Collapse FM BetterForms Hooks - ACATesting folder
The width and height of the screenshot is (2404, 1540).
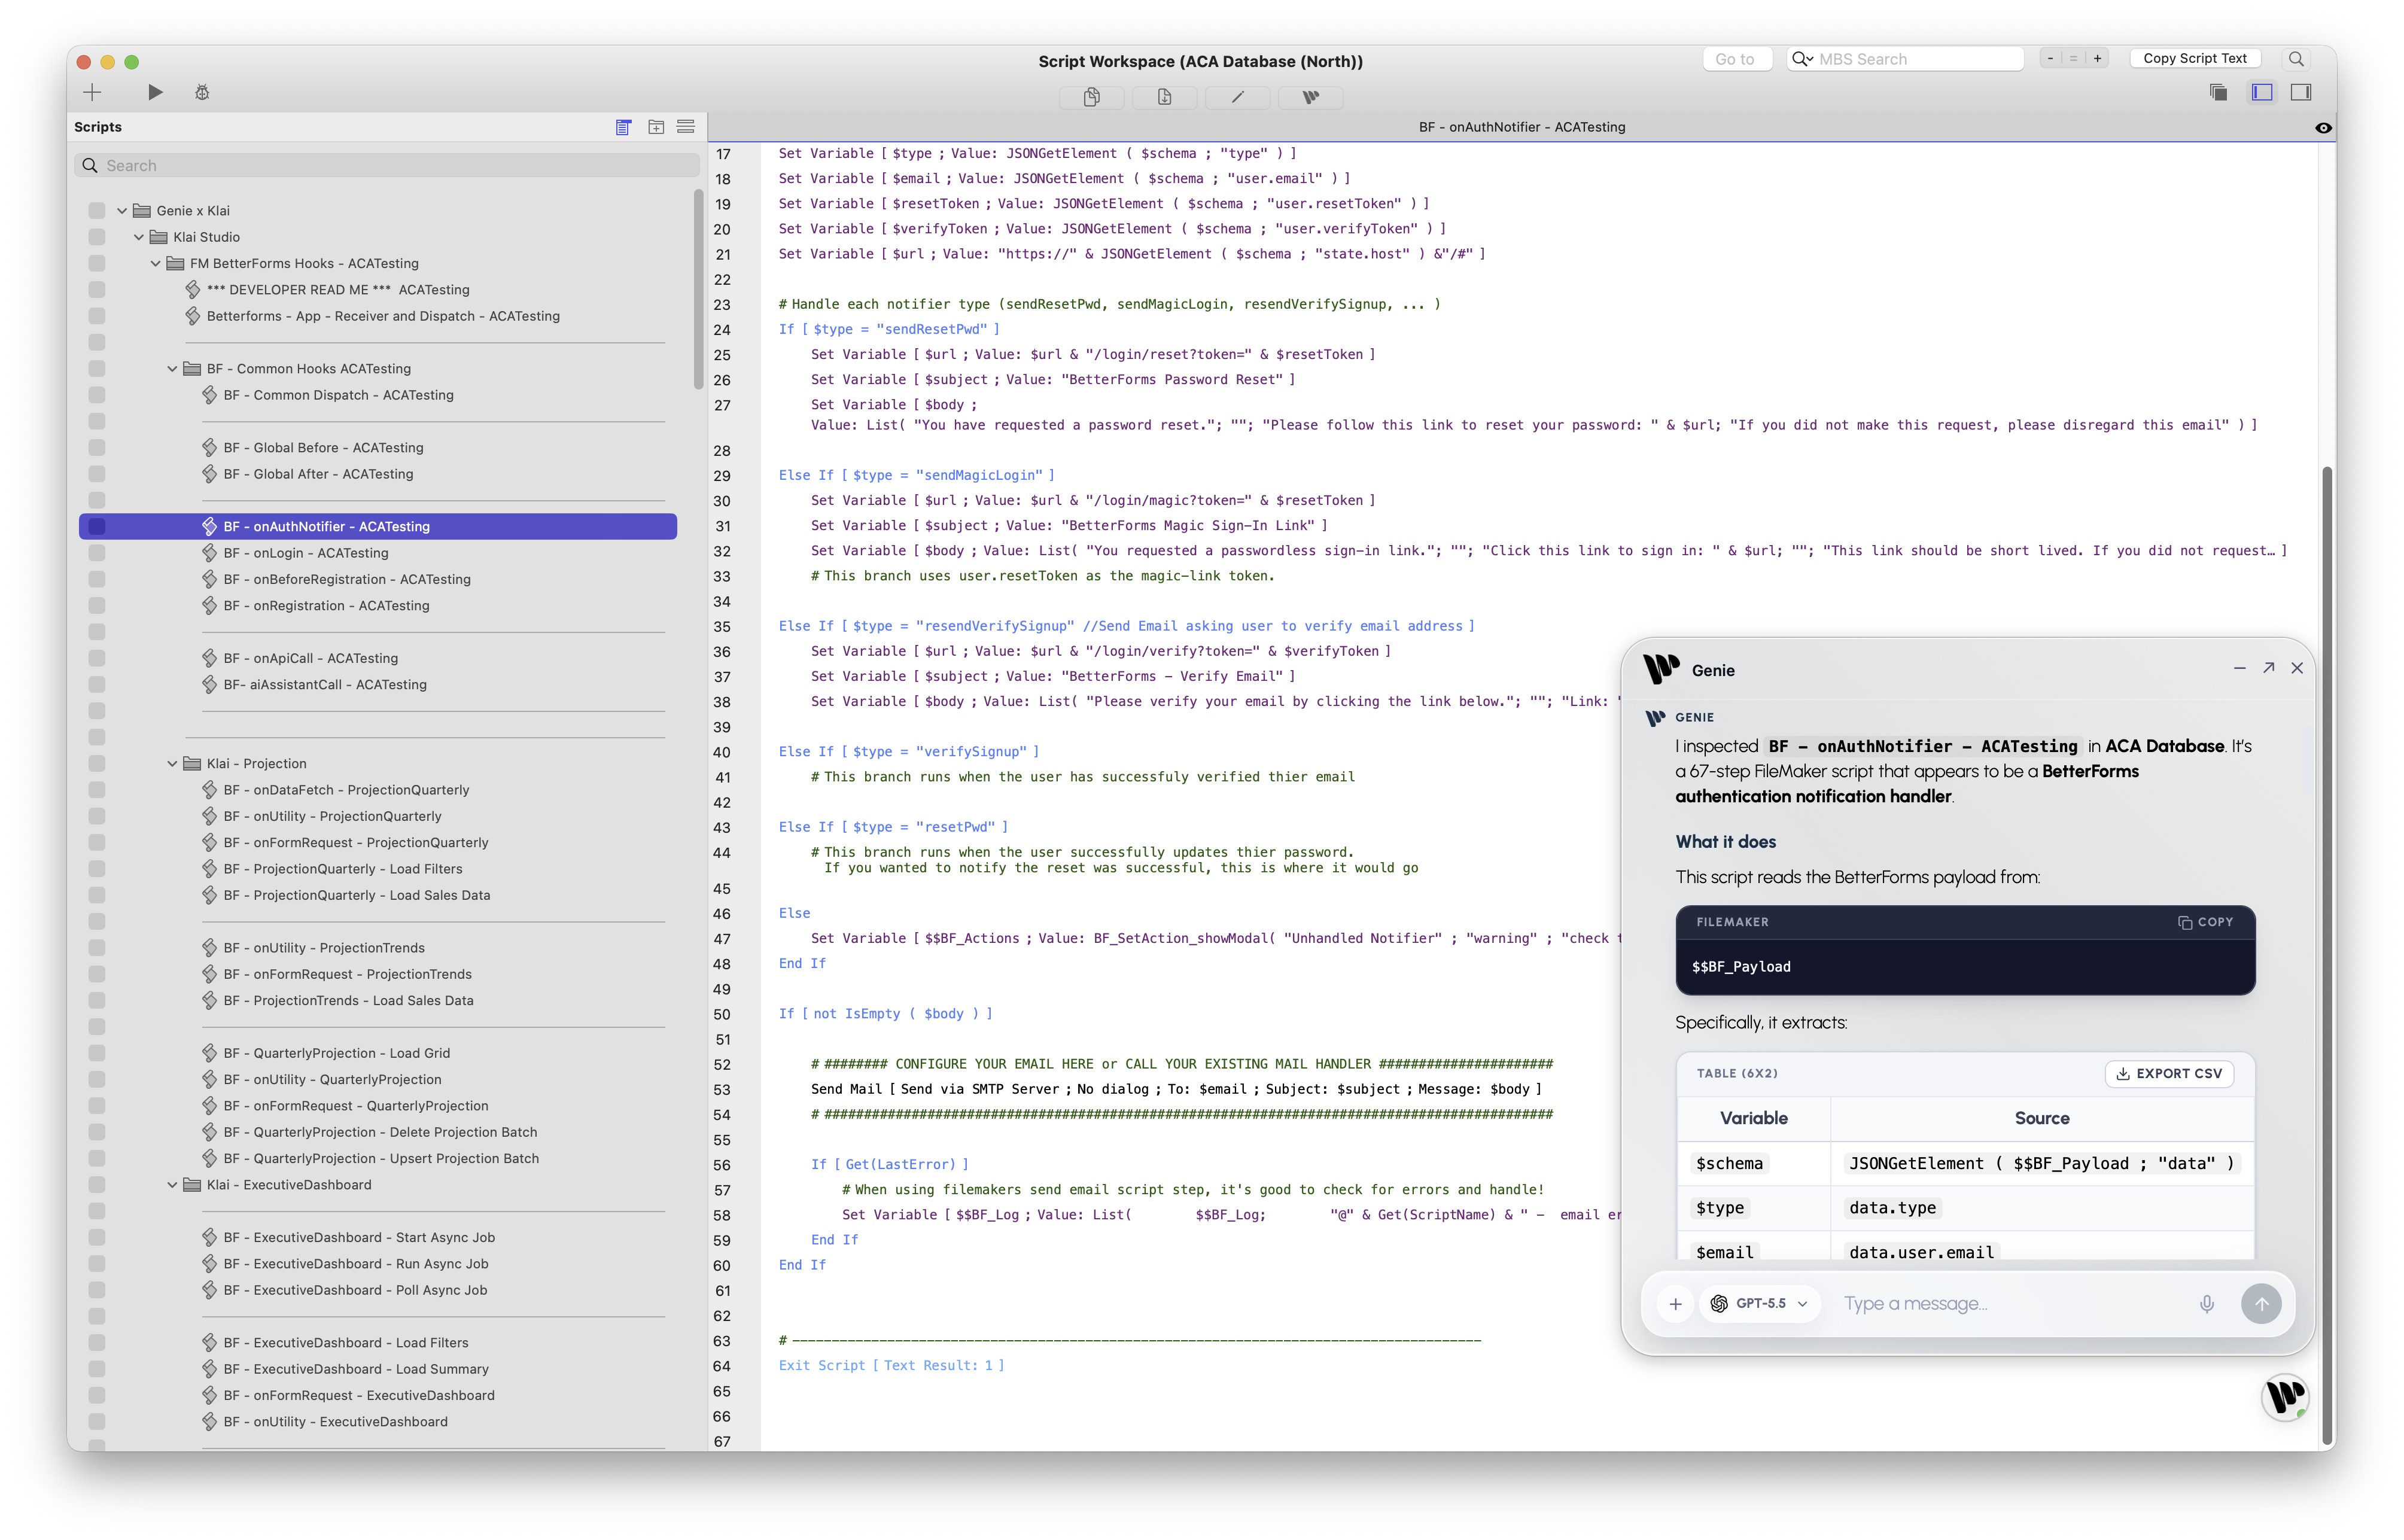156,264
